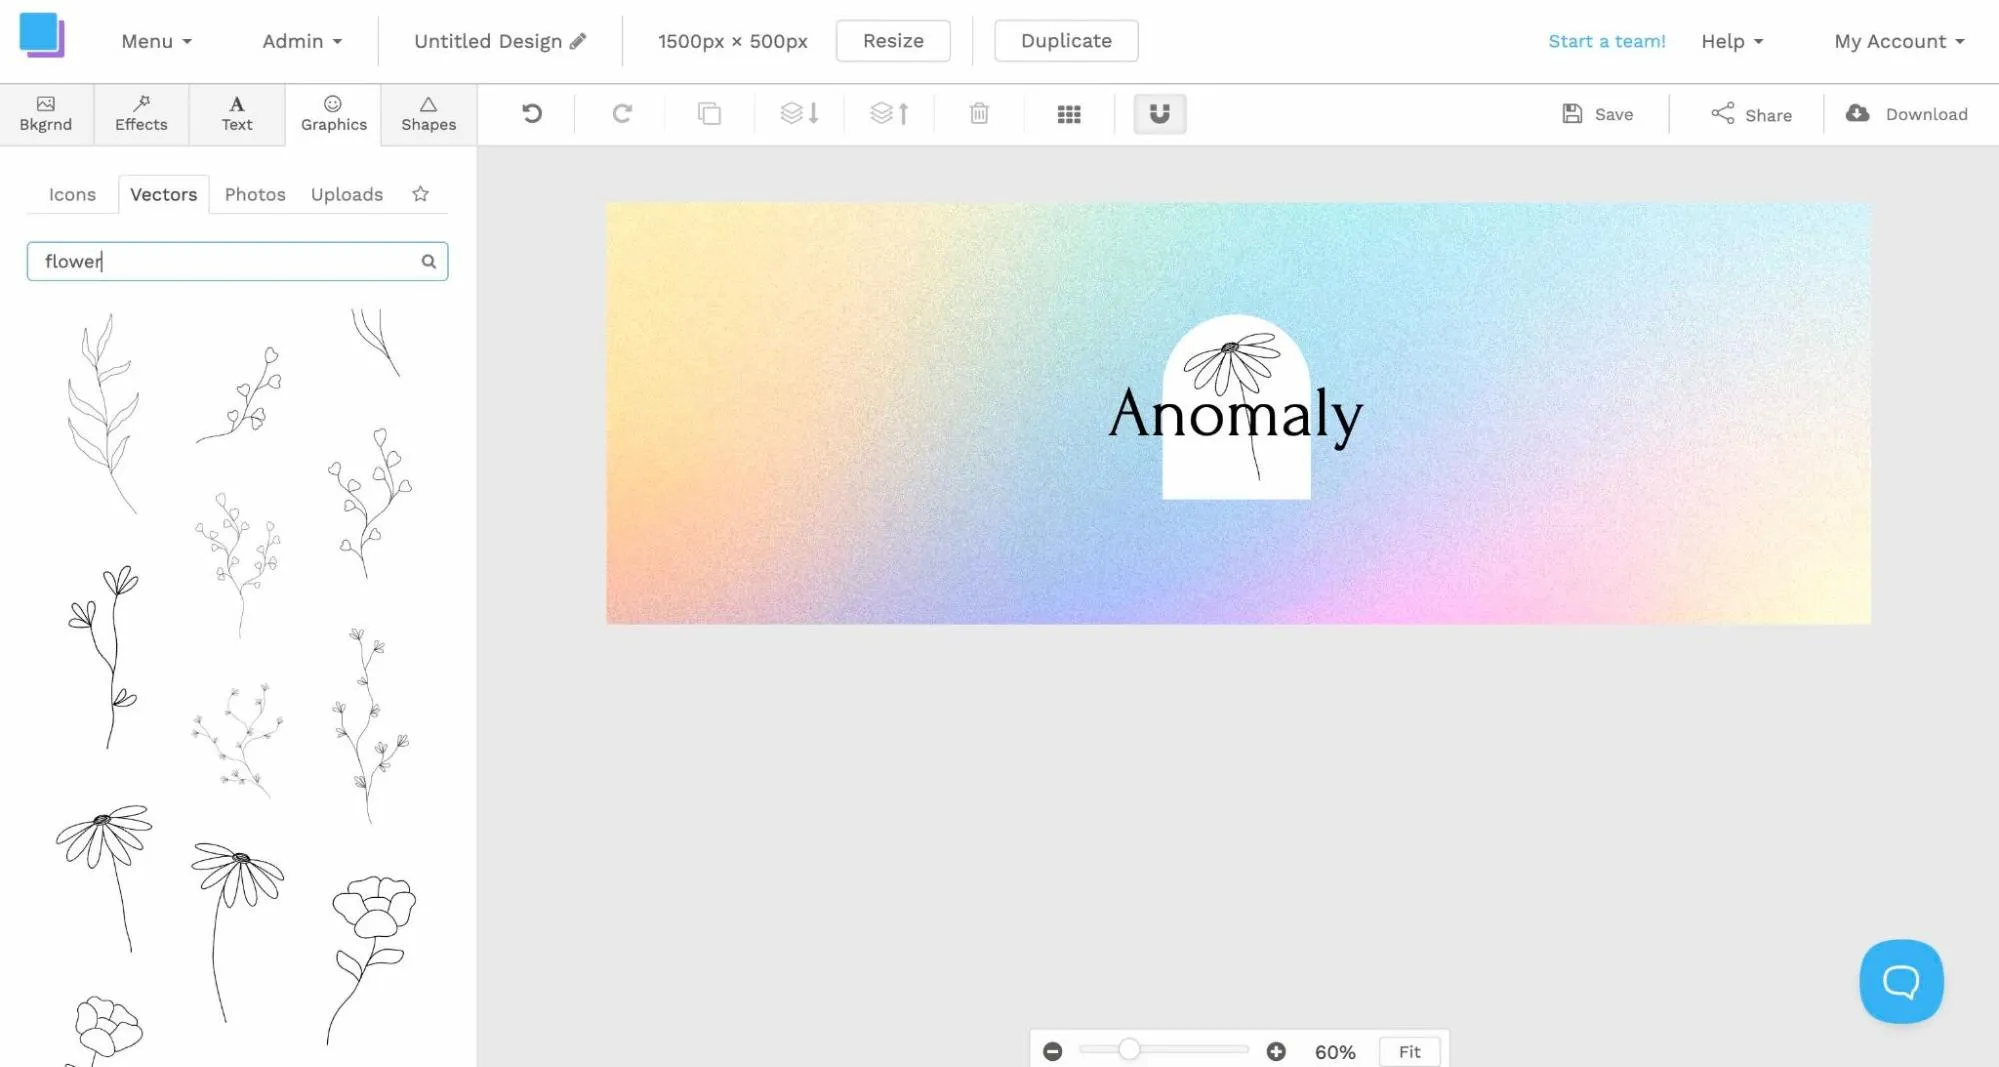Open the Effects panel
The image size is (1999, 1067).
[x=141, y=114]
